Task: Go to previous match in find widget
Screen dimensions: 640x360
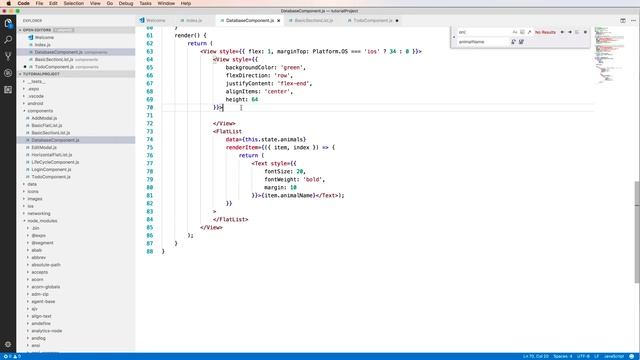Action: (562, 32)
